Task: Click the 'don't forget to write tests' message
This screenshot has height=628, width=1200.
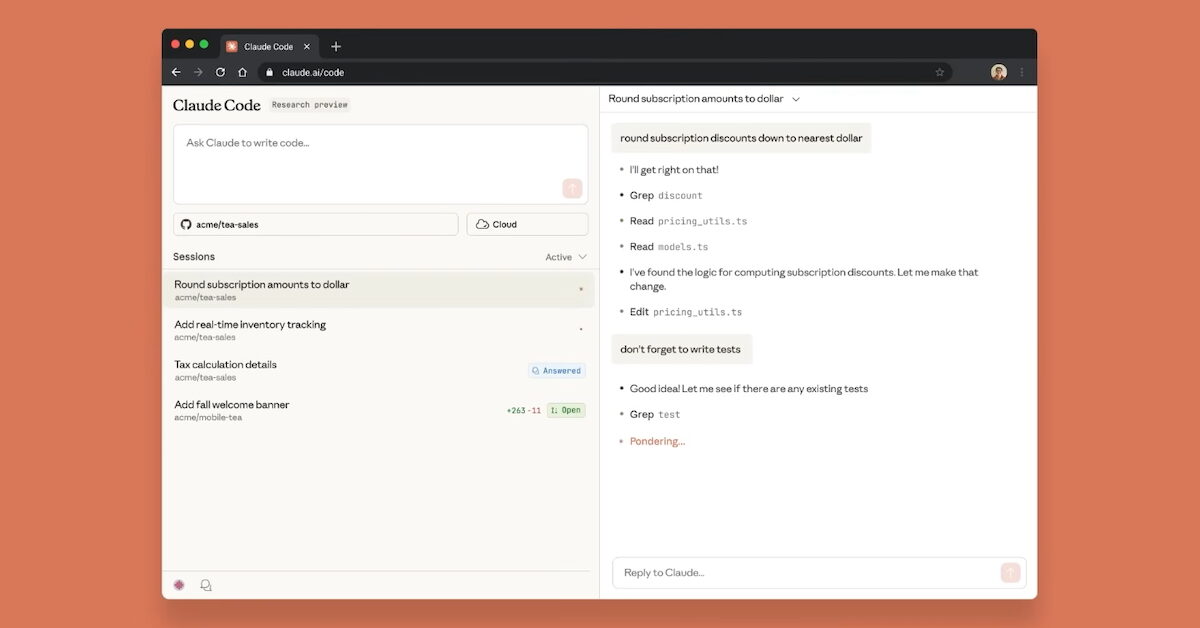Action: 682,349
